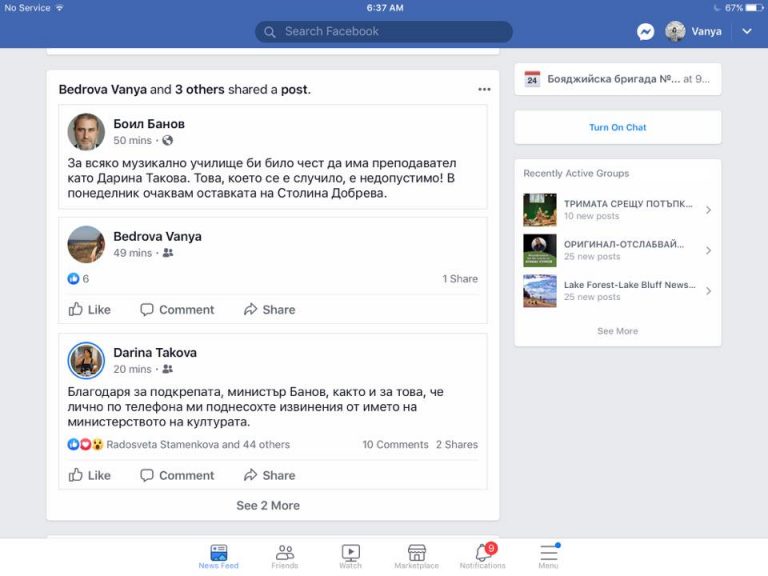The image size is (768, 576).
Task: Click the Search Facebook field
Action: pos(384,32)
